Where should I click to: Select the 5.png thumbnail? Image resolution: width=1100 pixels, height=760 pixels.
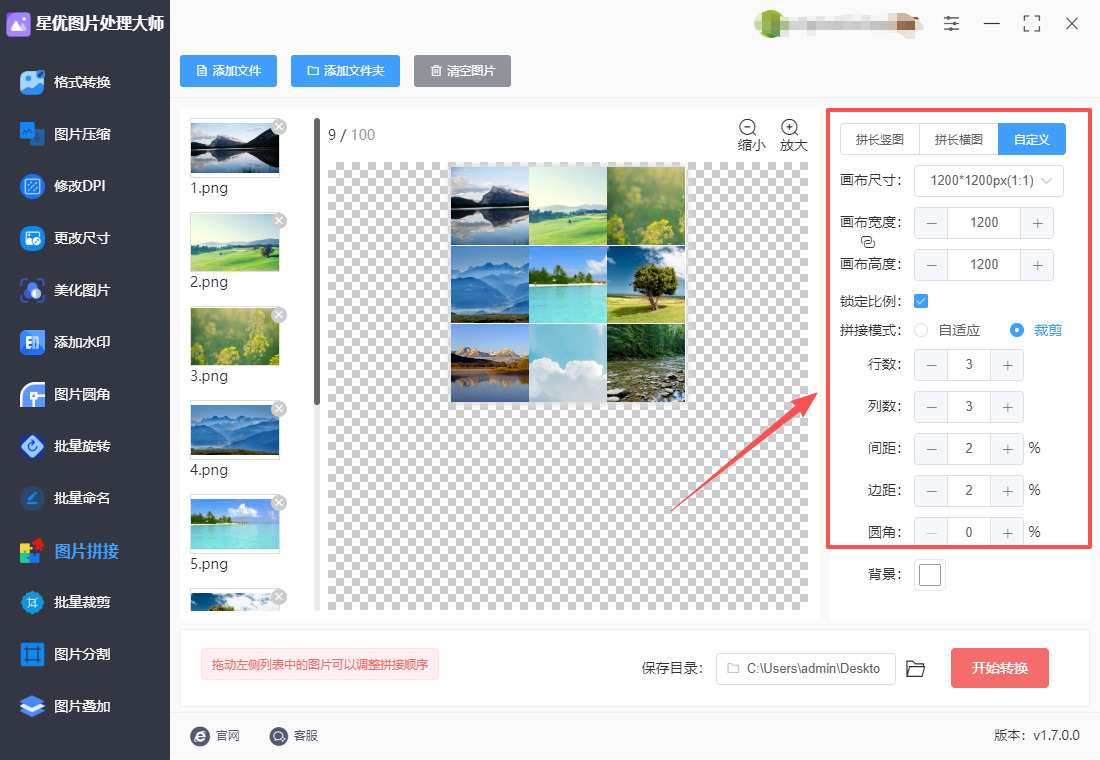[235, 524]
